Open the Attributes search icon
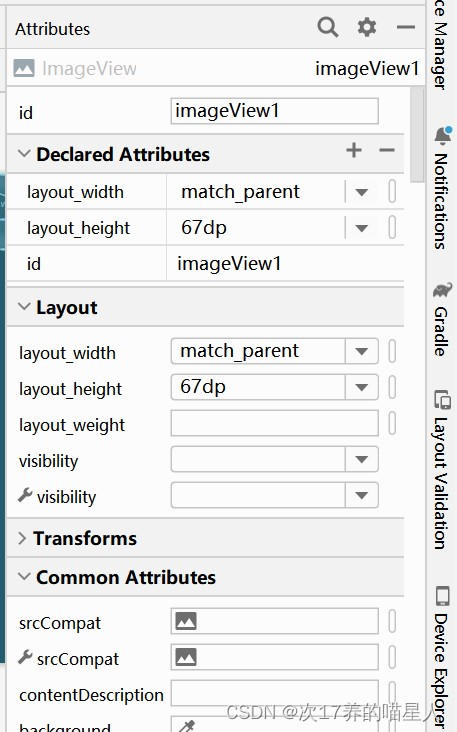 pos(328,27)
